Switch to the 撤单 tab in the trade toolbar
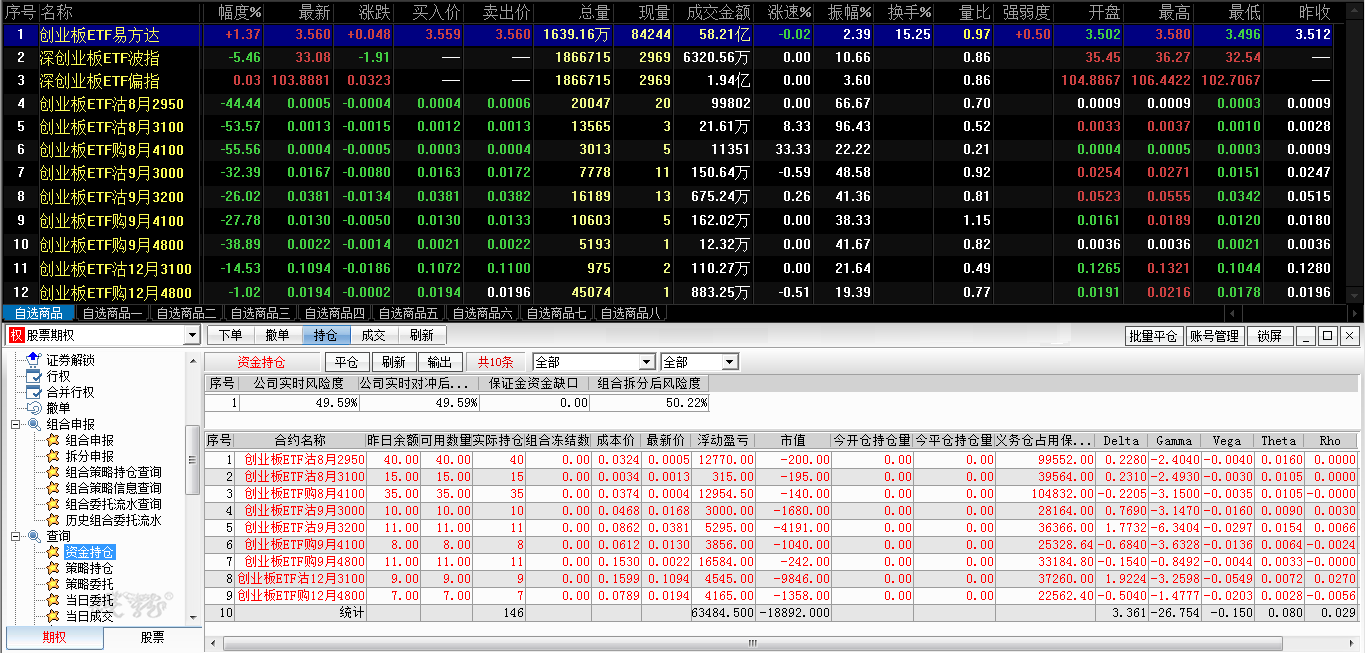This screenshot has height=653, width=1365. click(278, 336)
